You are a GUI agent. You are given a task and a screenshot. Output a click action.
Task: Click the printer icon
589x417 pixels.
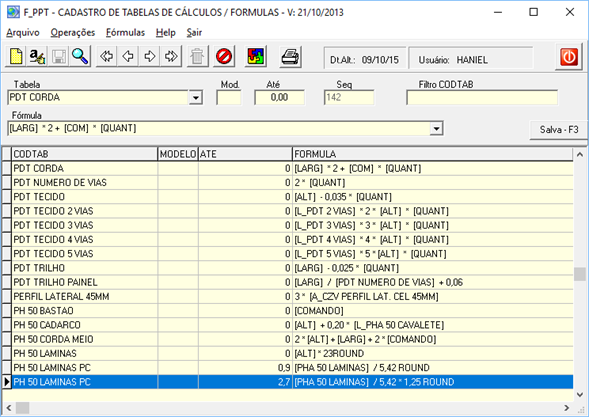290,57
